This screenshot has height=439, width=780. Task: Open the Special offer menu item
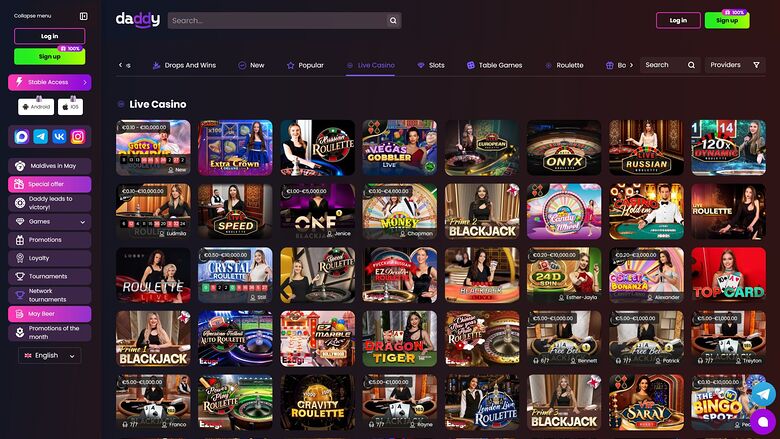pos(50,184)
